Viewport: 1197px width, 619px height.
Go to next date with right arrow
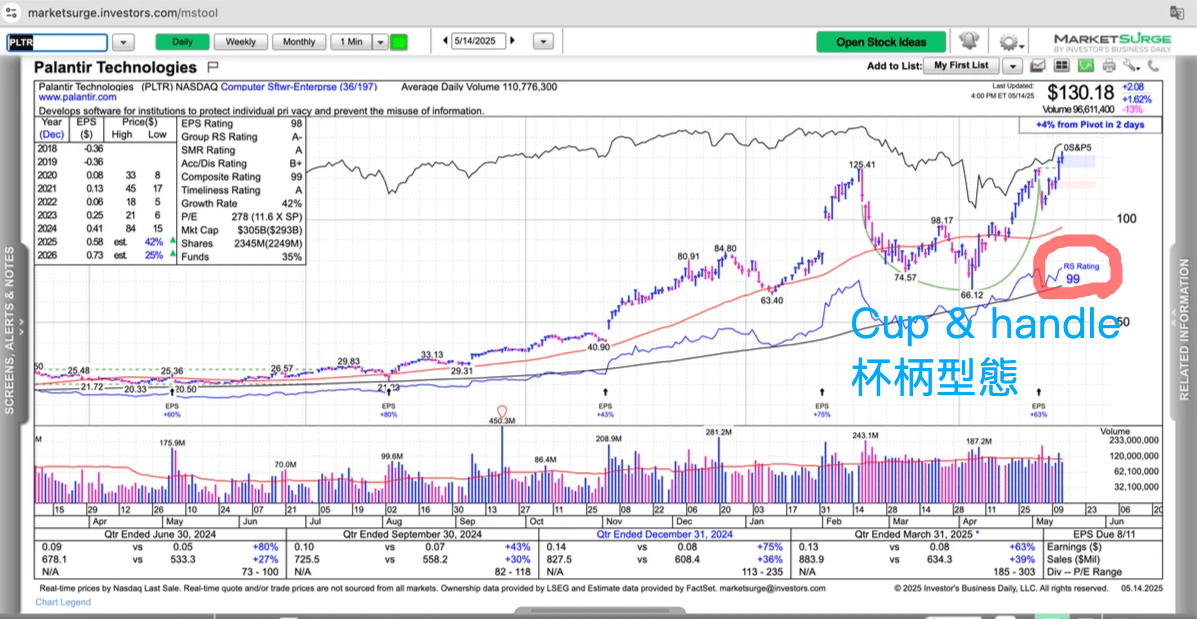pos(512,41)
